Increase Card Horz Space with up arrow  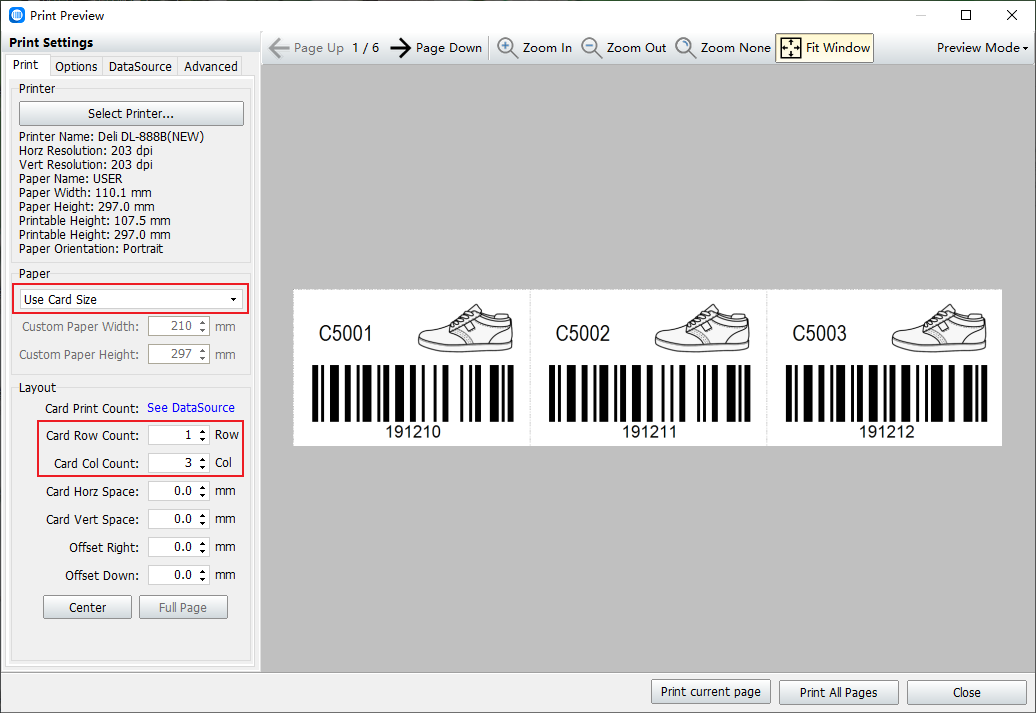point(203,487)
